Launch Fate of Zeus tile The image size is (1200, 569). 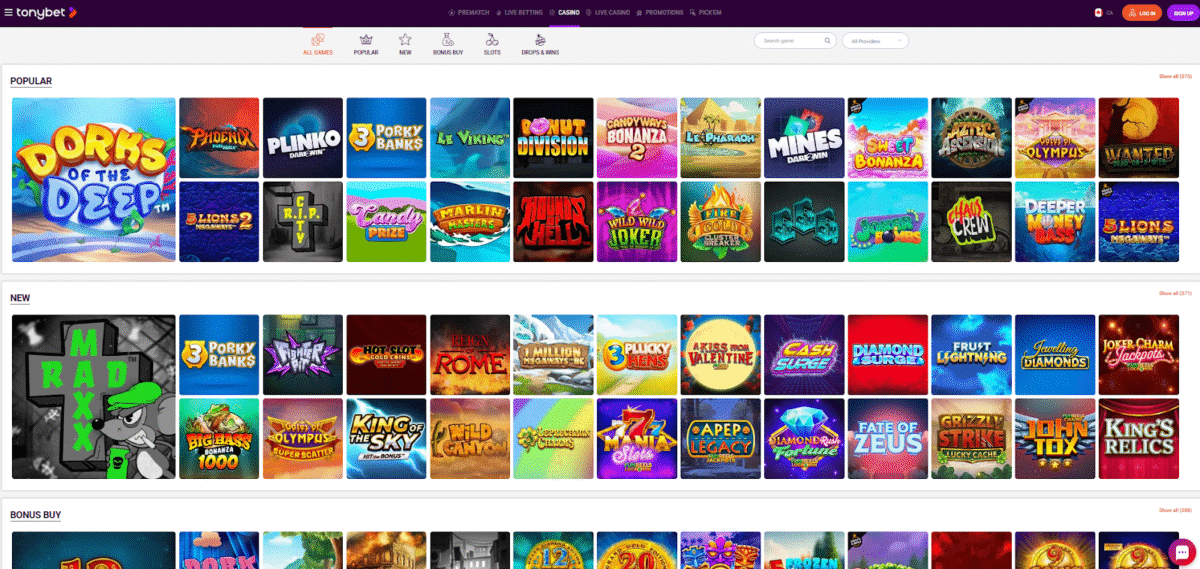888,439
